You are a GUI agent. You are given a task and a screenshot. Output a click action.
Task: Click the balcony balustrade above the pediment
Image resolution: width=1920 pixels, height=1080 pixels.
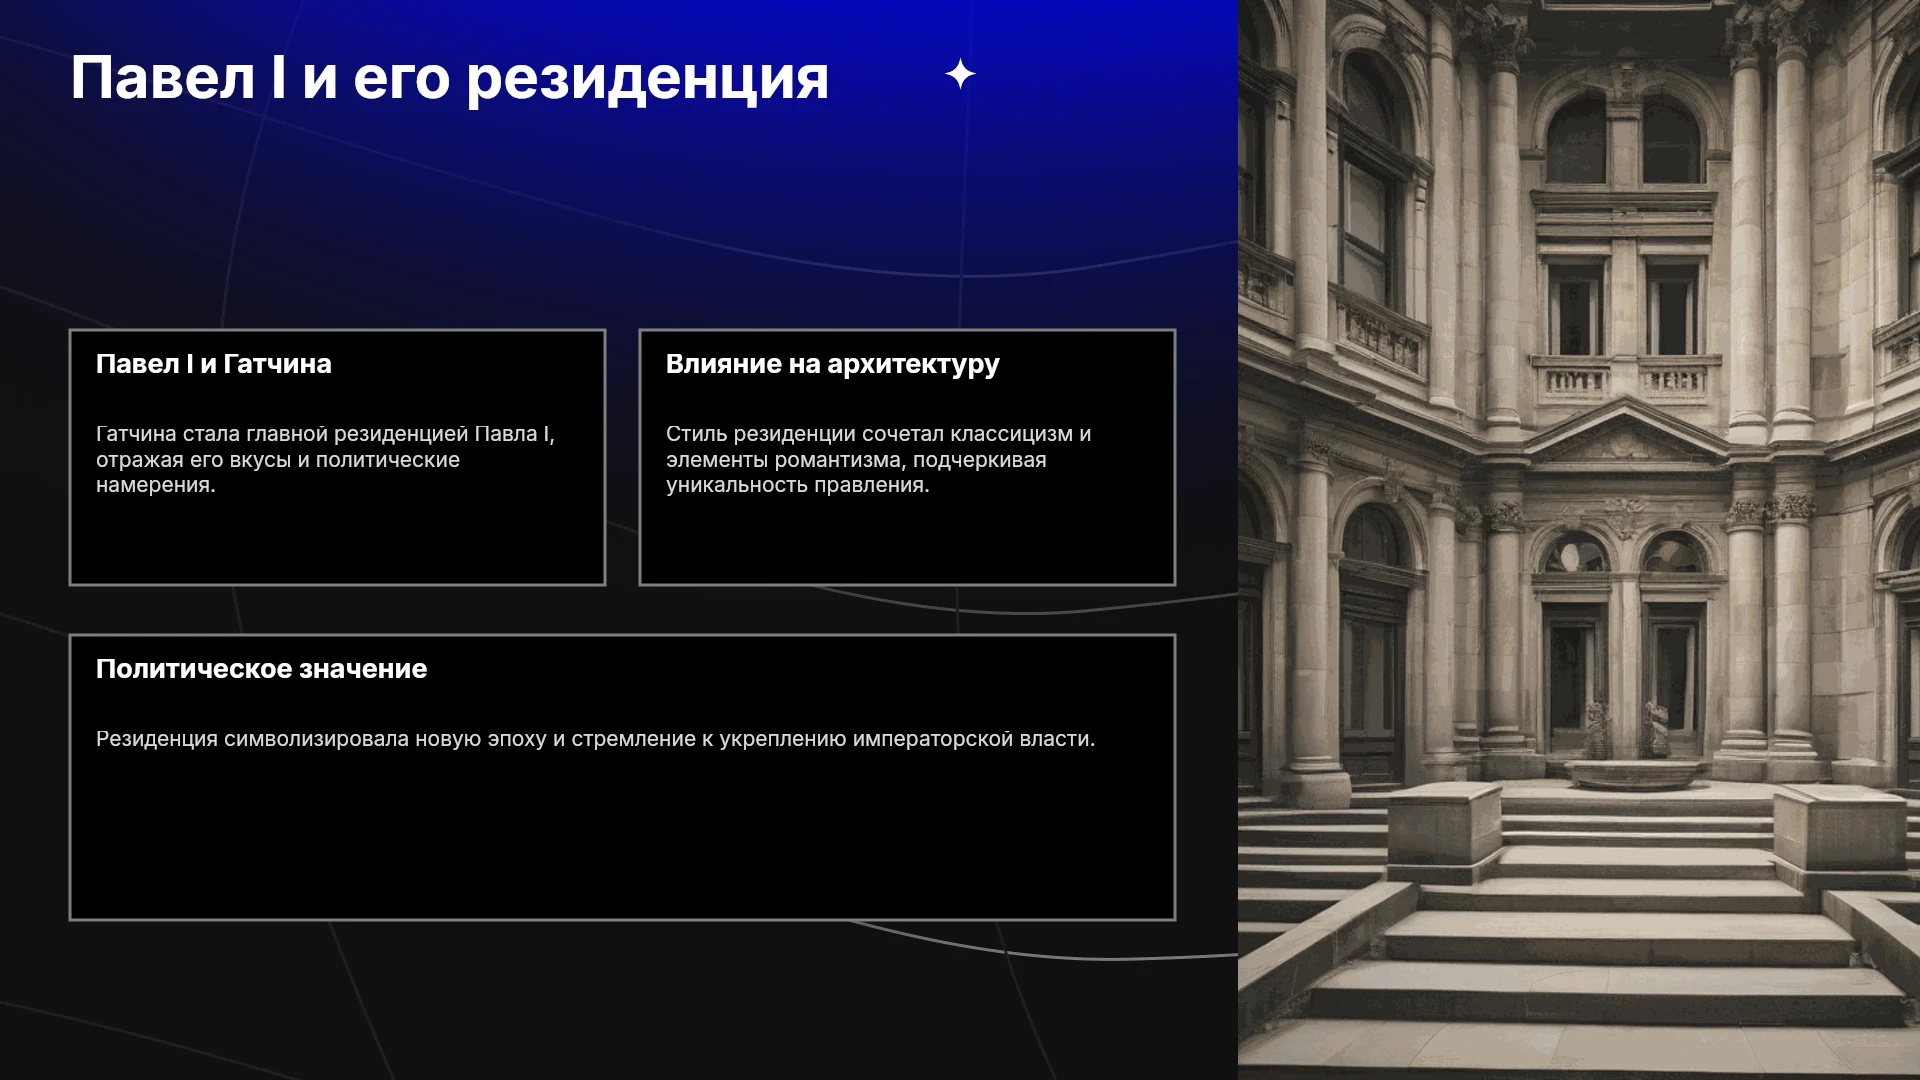click(1626, 379)
